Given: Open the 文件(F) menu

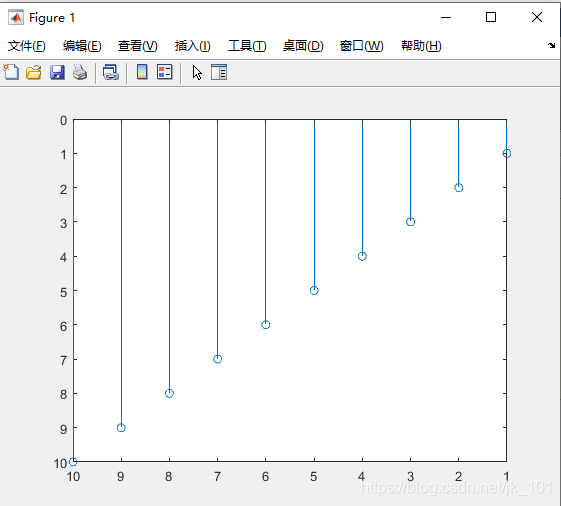Looking at the screenshot, I should click(x=27, y=46).
